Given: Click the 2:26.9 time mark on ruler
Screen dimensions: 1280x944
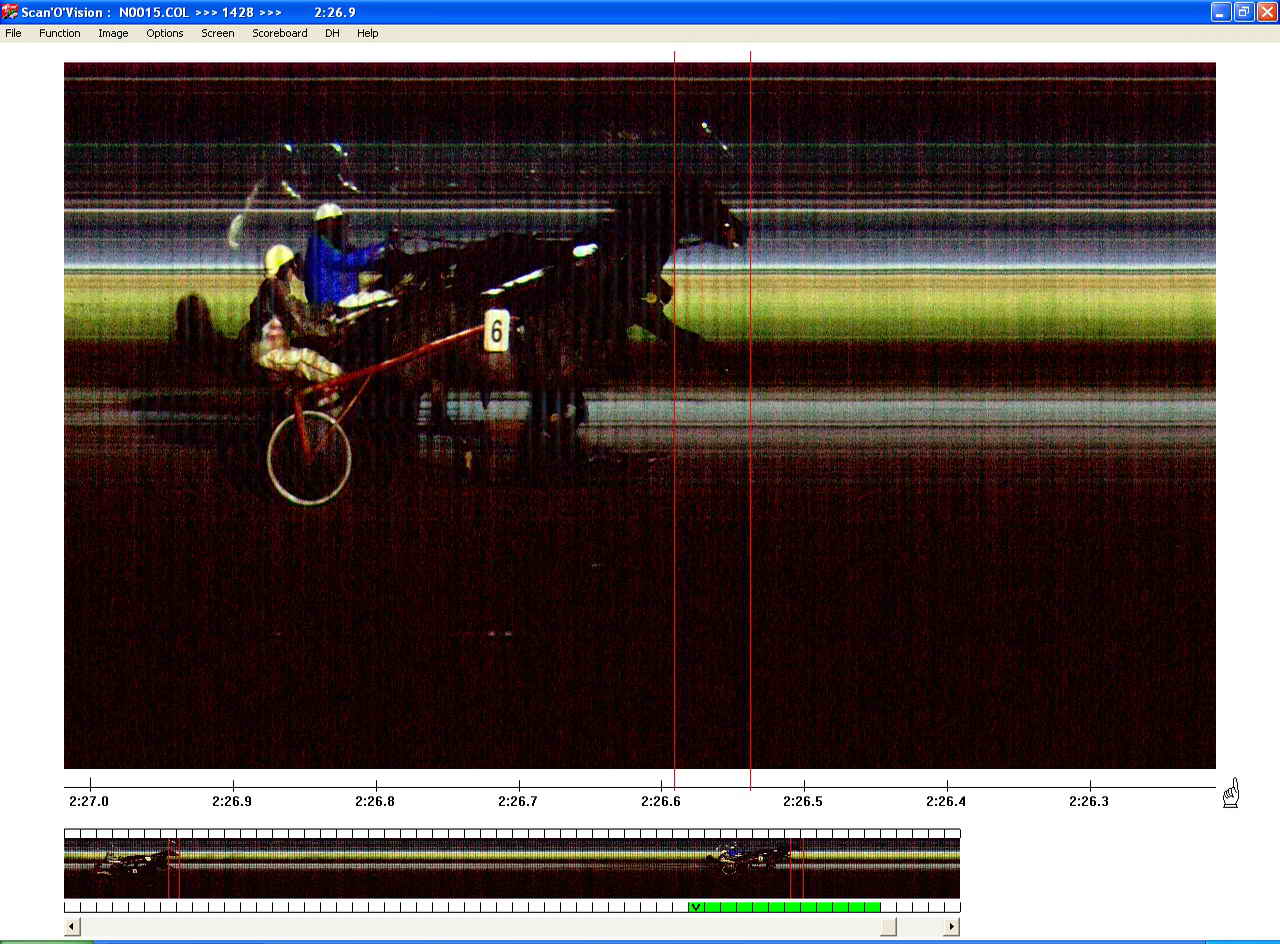Looking at the screenshot, I should [233, 801].
